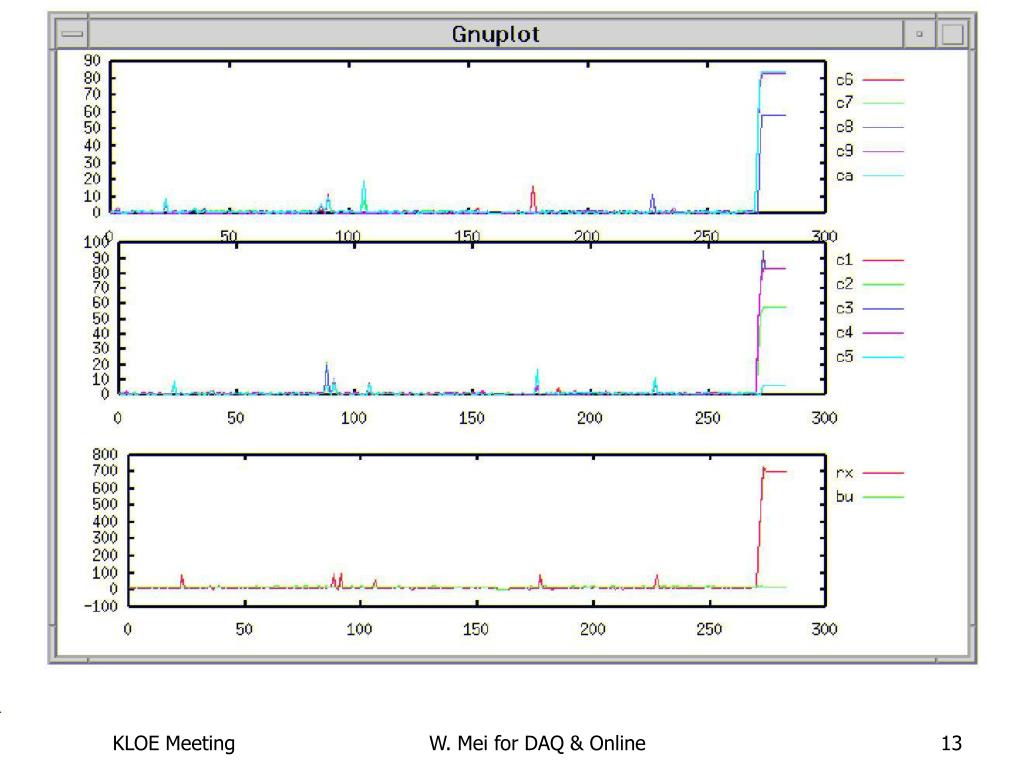Click the ca cyan legend line
The height and width of the screenshot is (768, 1024).
click(883, 176)
